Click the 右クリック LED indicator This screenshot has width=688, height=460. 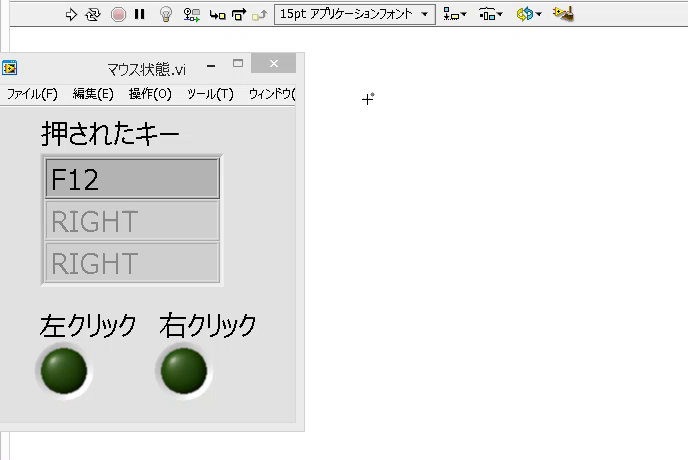184,371
